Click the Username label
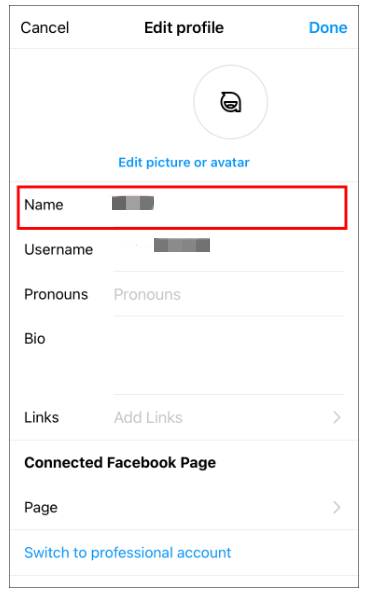The image size is (366, 595). click(59, 250)
